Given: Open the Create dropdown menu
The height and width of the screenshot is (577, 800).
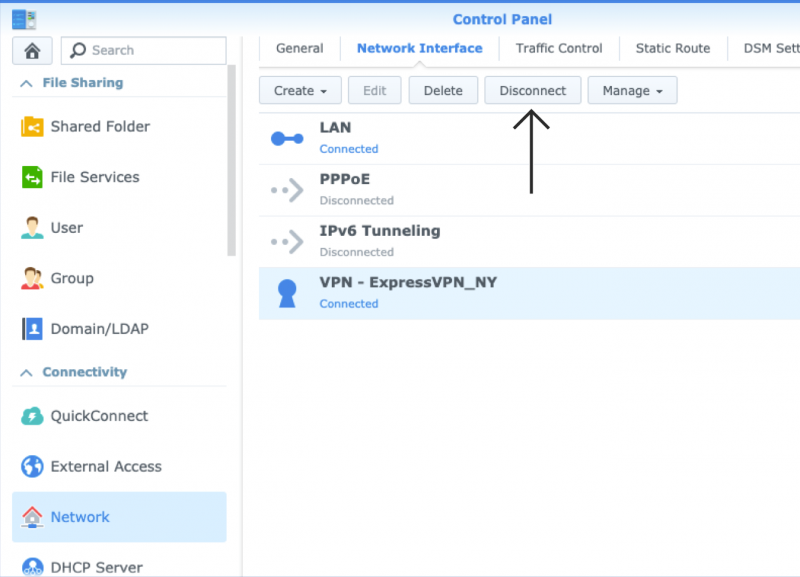Looking at the screenshot, I should pos(299,90).
